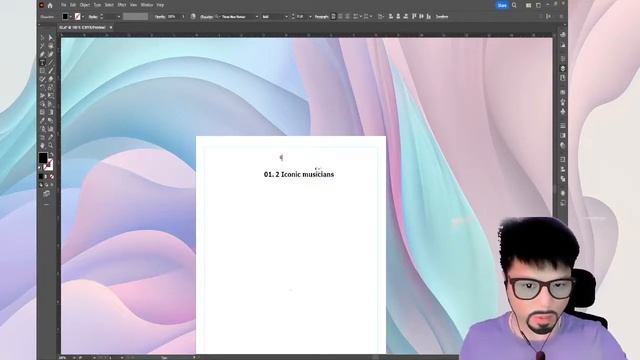Open the search magnifier in the top bar
This screenshot has height=360, width=640.
(x=514, y=5)
